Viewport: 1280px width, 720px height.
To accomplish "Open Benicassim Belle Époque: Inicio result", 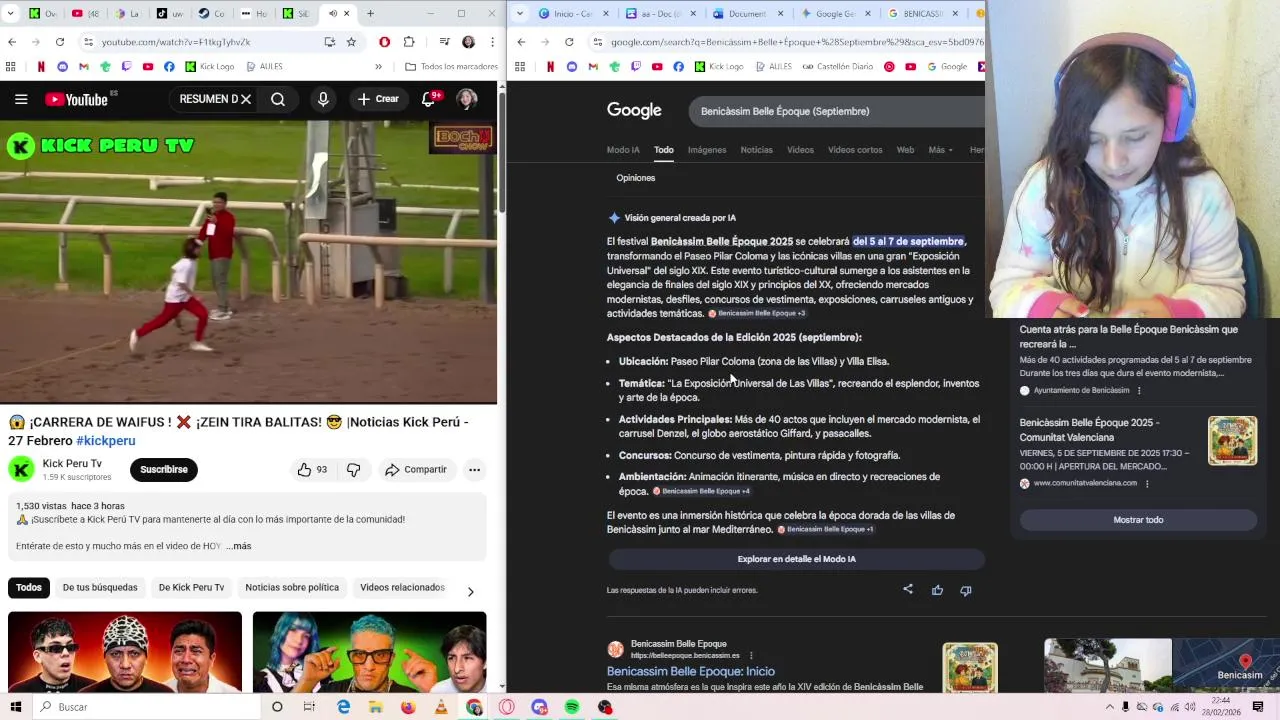I will pyautogui.click(x=691, y=671).
